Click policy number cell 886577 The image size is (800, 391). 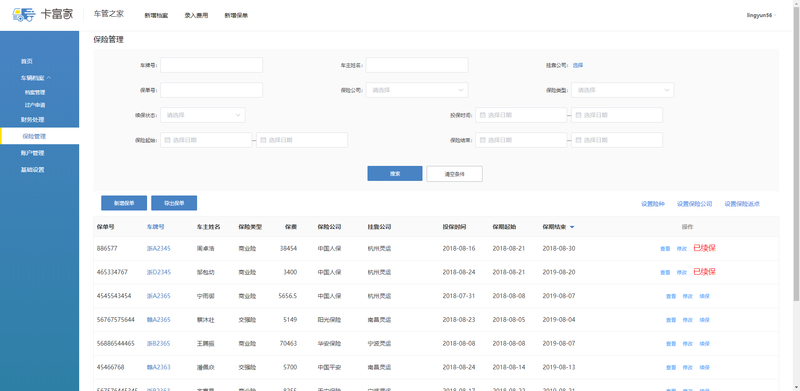tap(107, 249)
